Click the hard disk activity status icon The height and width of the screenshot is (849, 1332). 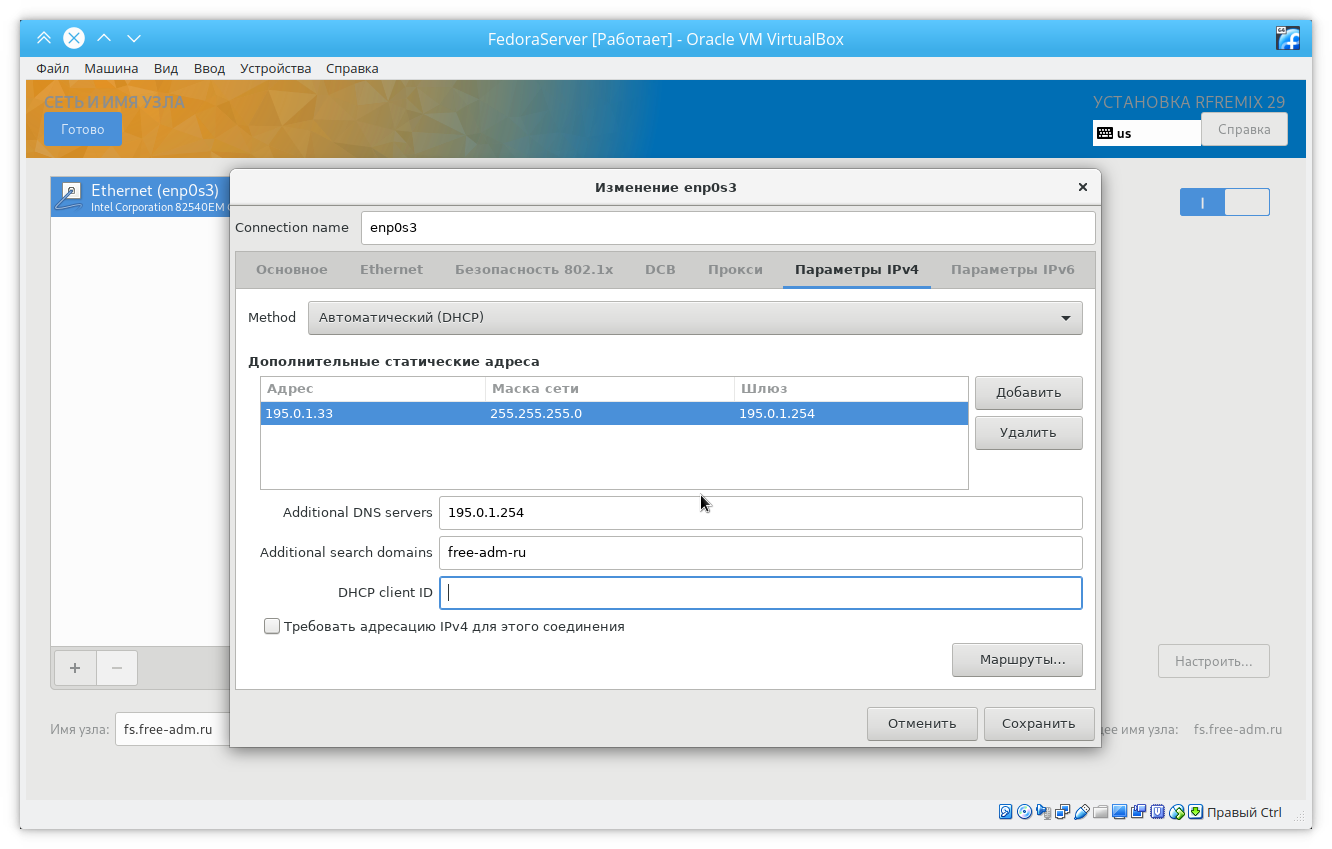(x=1006, y=812)
